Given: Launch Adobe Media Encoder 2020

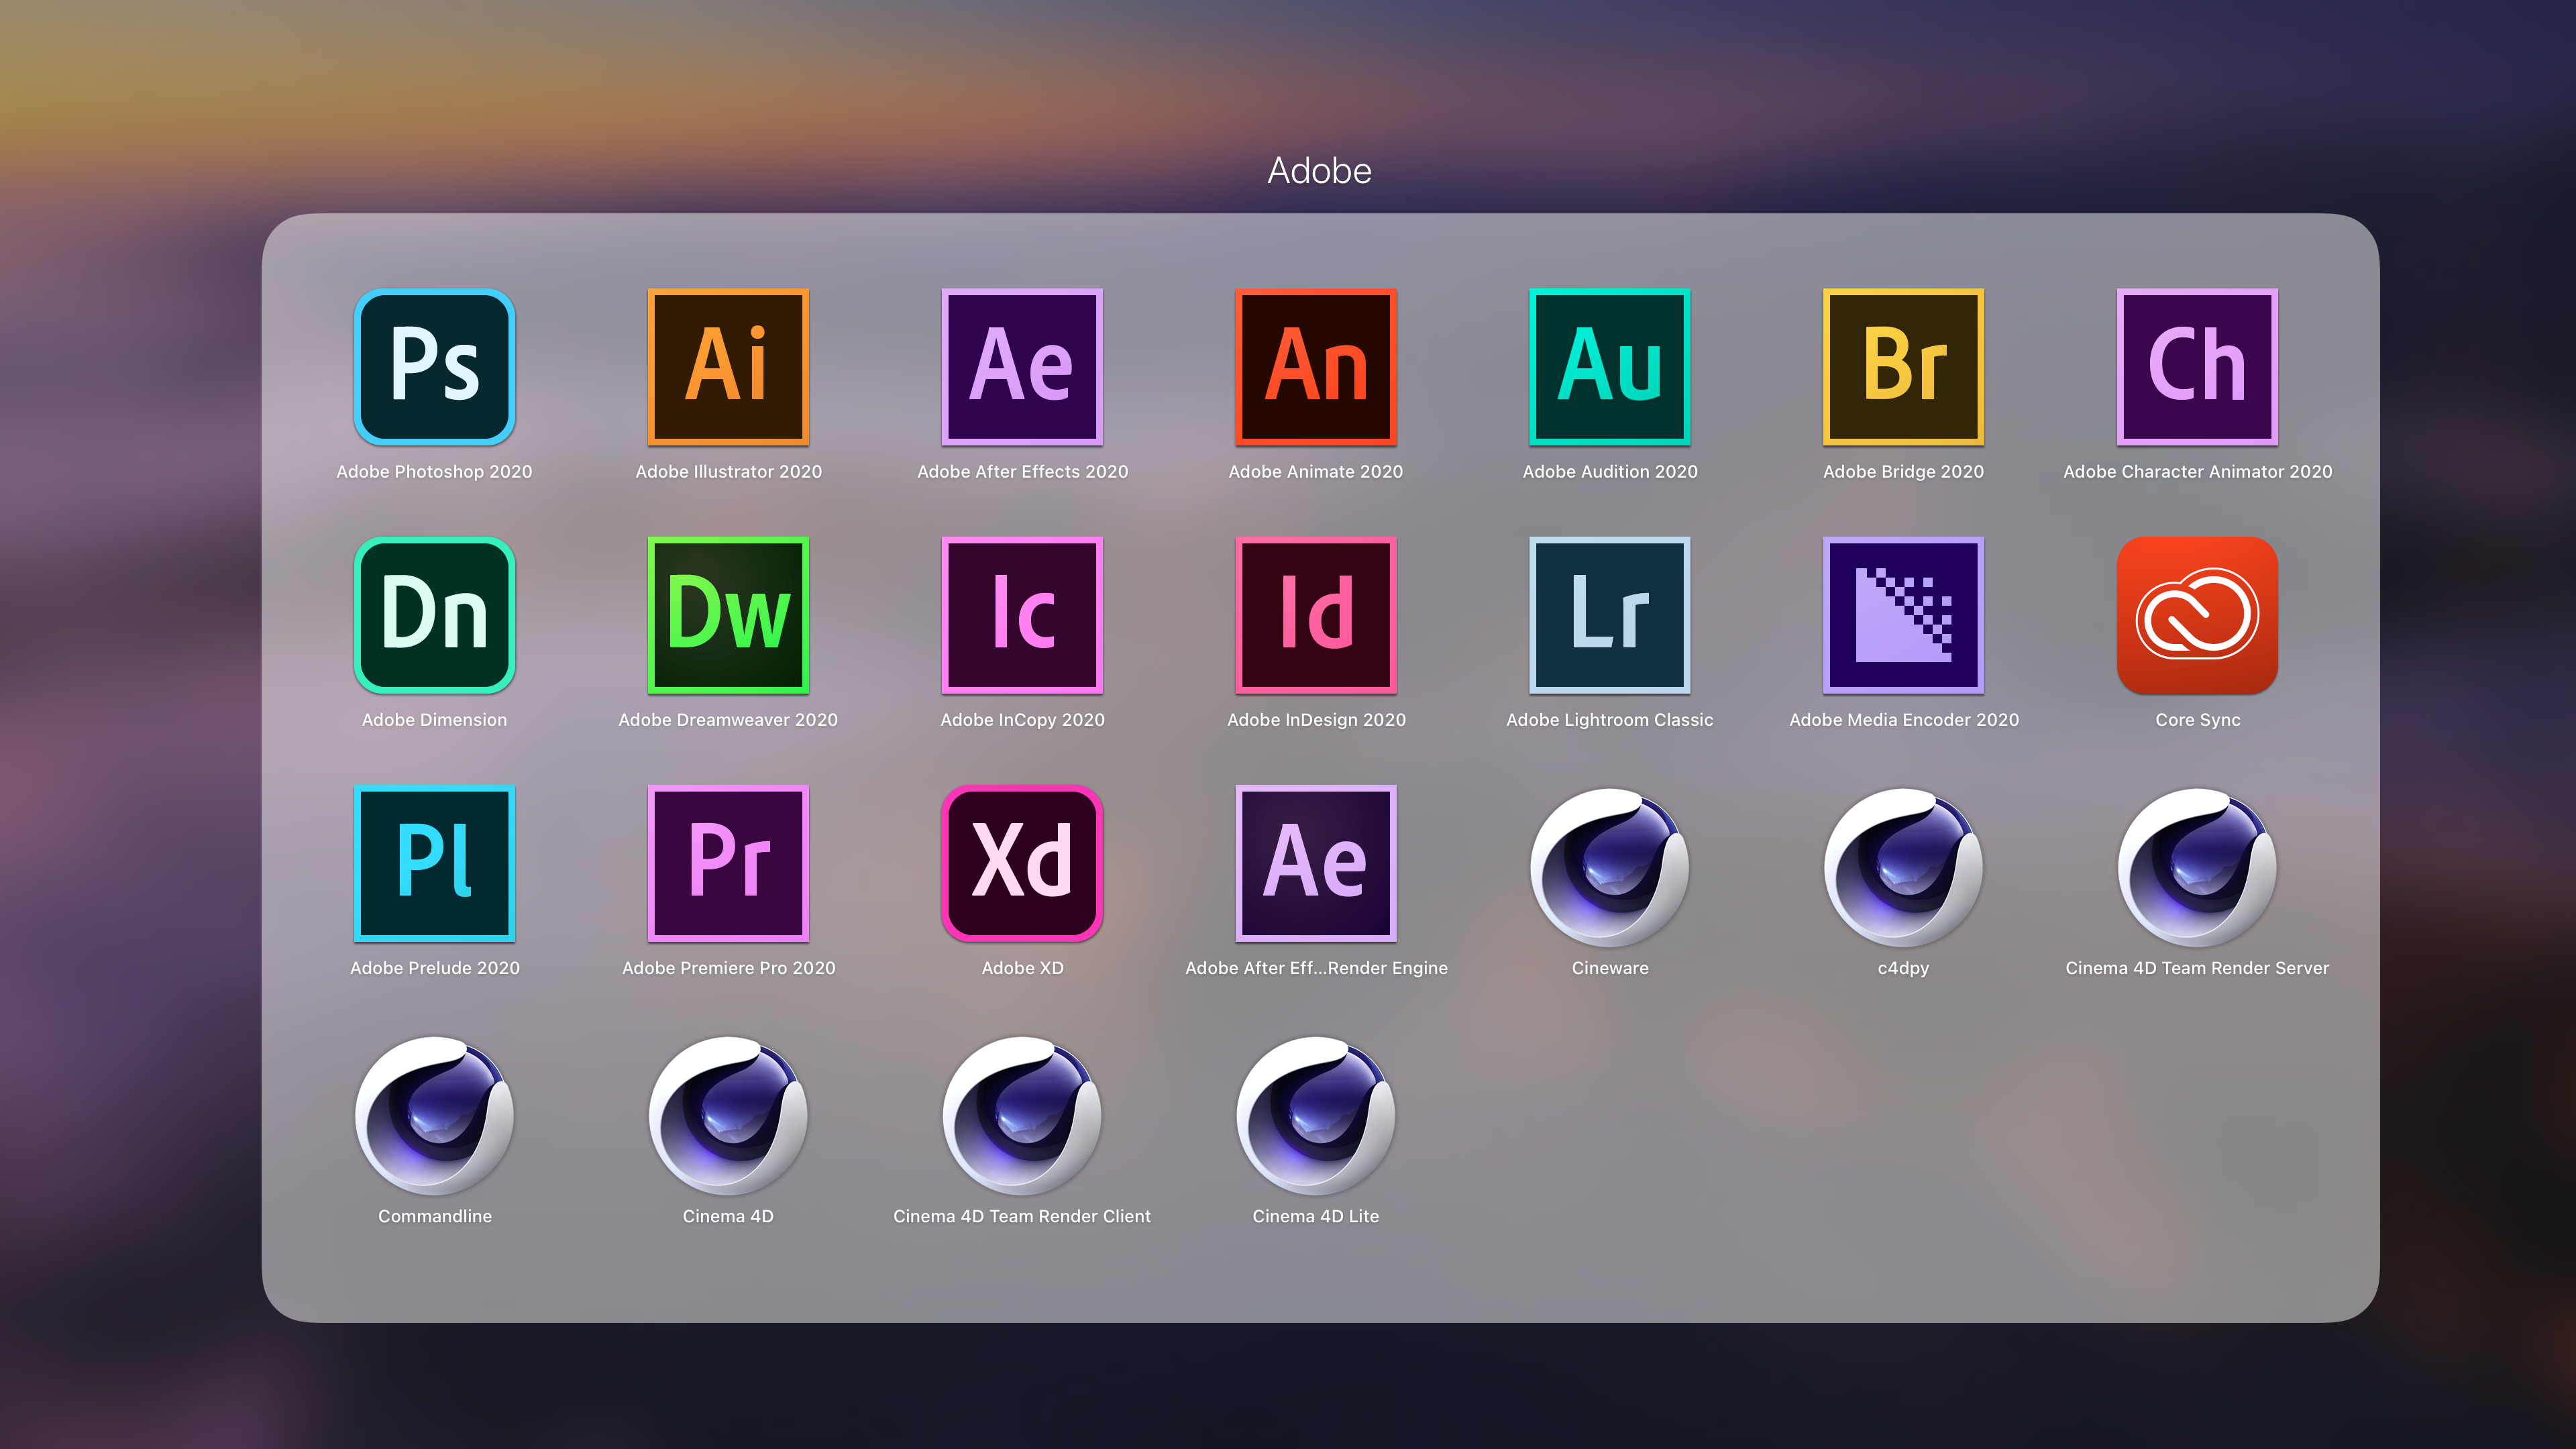Looking at the screenshot, I should pos(1903,614).
